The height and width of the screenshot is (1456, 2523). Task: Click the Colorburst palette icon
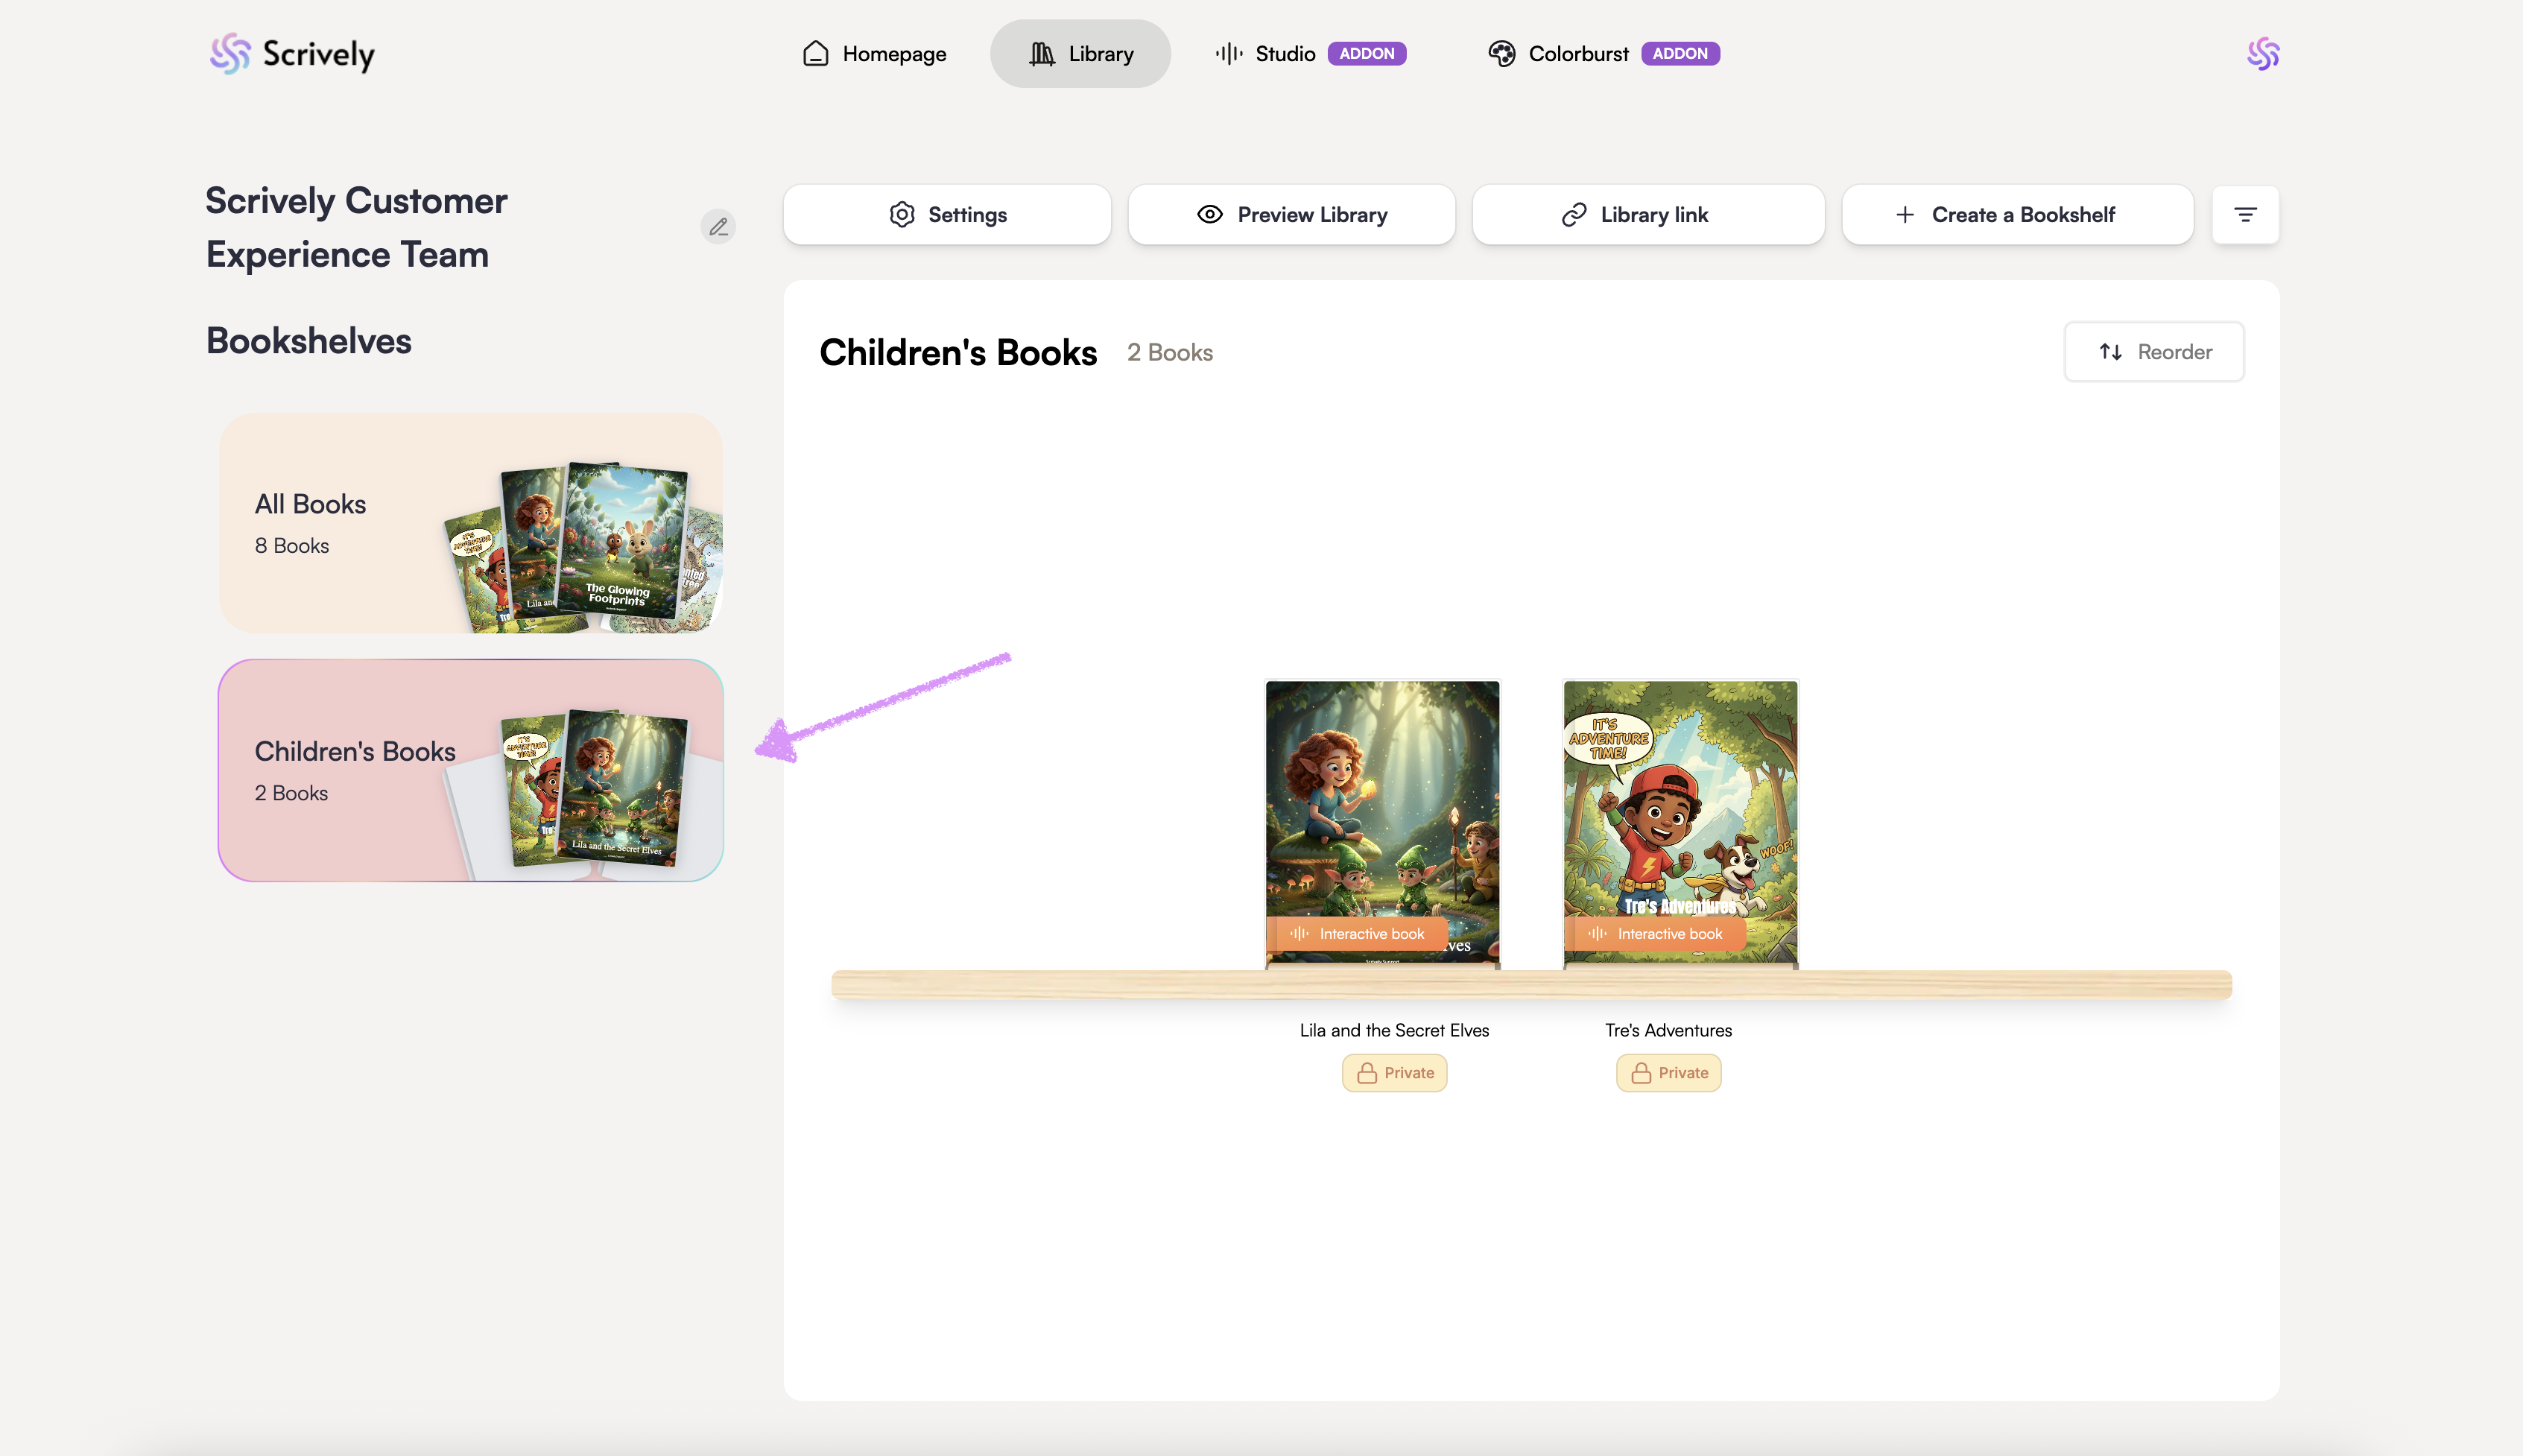(1501, 54)
